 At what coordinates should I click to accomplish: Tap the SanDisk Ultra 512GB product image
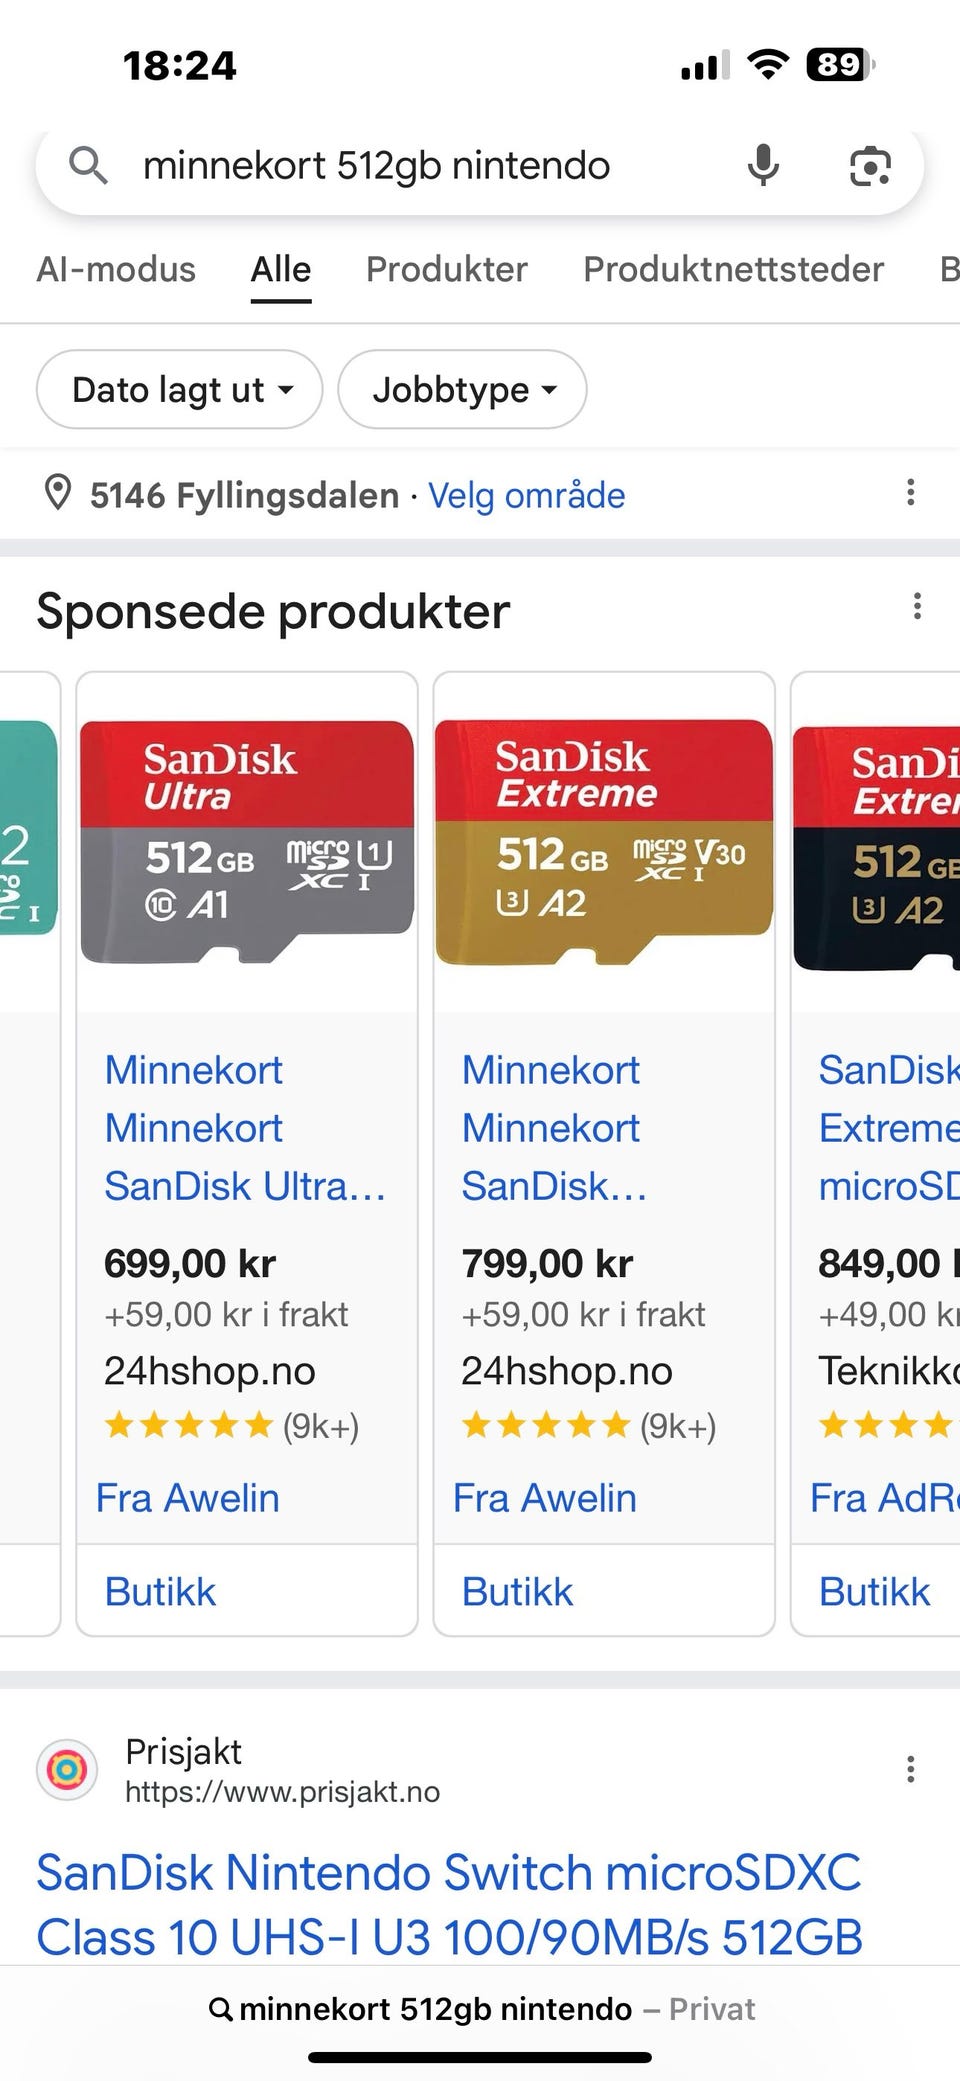click(246, 842)
